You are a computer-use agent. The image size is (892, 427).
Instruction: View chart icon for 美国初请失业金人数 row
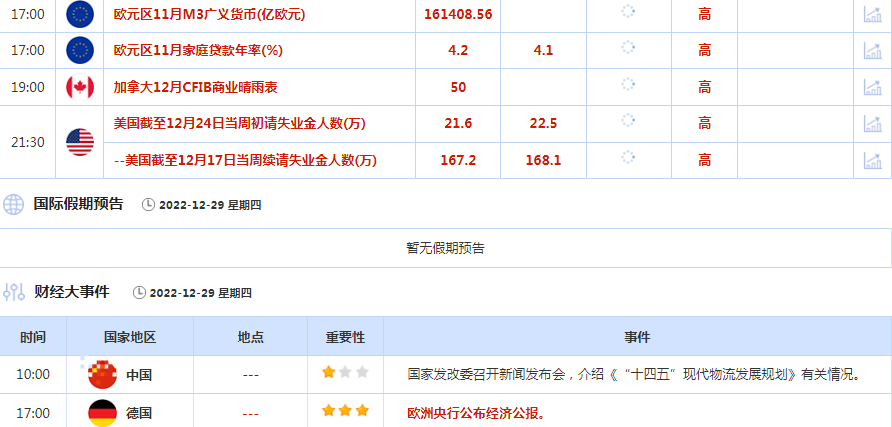point(872,123)
